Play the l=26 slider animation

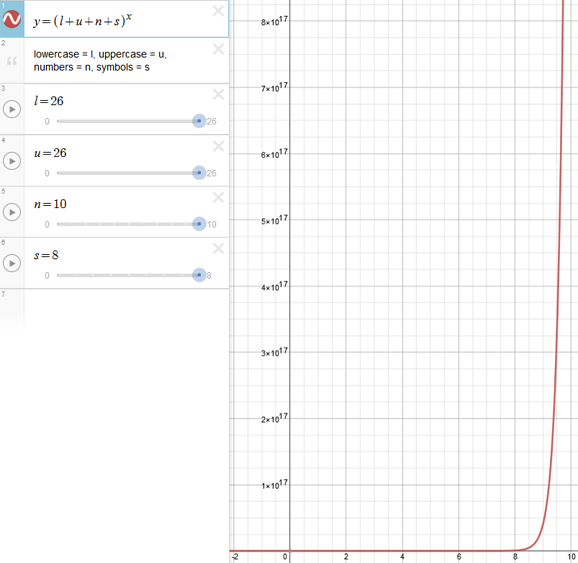coord(12,109)
